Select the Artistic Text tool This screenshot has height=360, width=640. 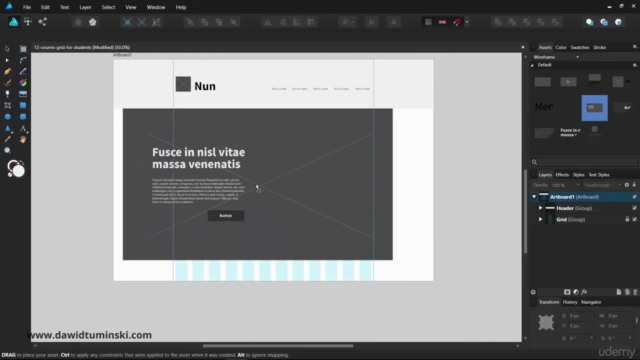(x=23, y=129)
